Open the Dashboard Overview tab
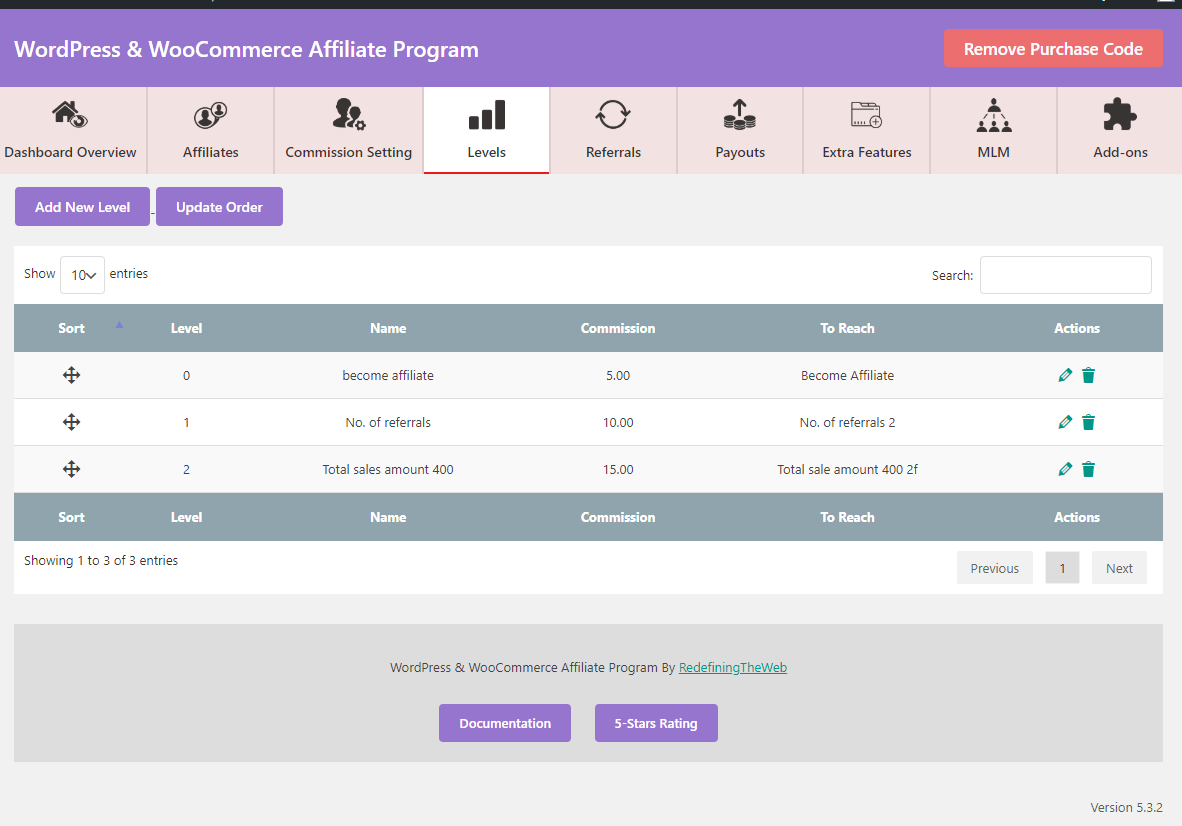The width and height of the screenshot is (1182, 826). click(71, 130)
